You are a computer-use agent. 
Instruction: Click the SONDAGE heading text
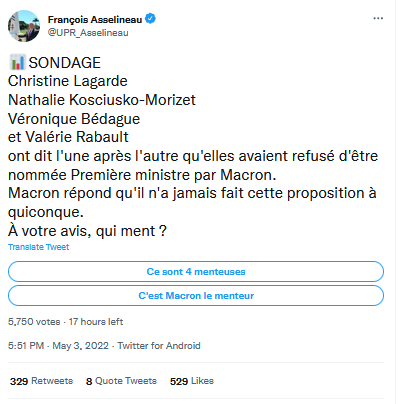click(x=64, y=63)
